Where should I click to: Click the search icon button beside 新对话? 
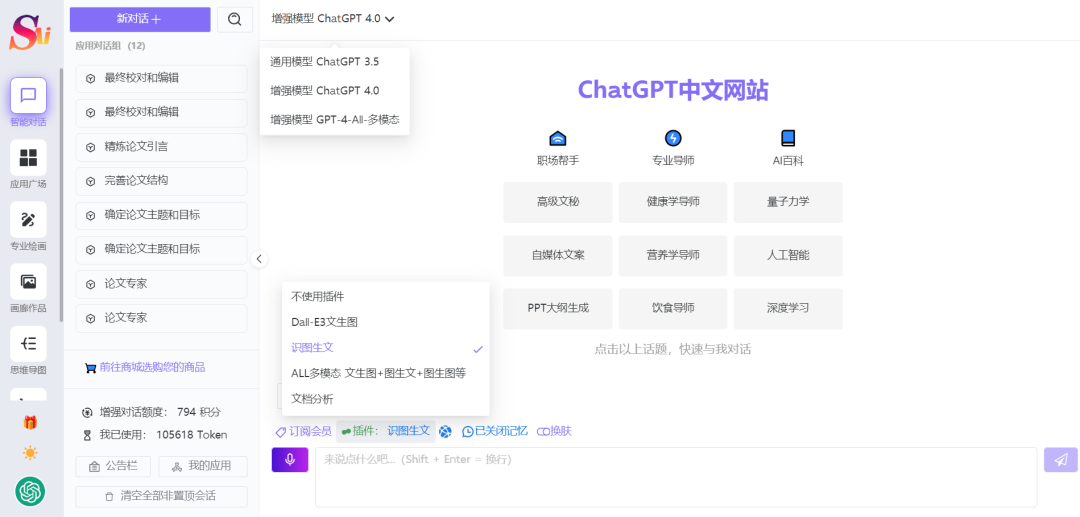(x=235, y=20)
